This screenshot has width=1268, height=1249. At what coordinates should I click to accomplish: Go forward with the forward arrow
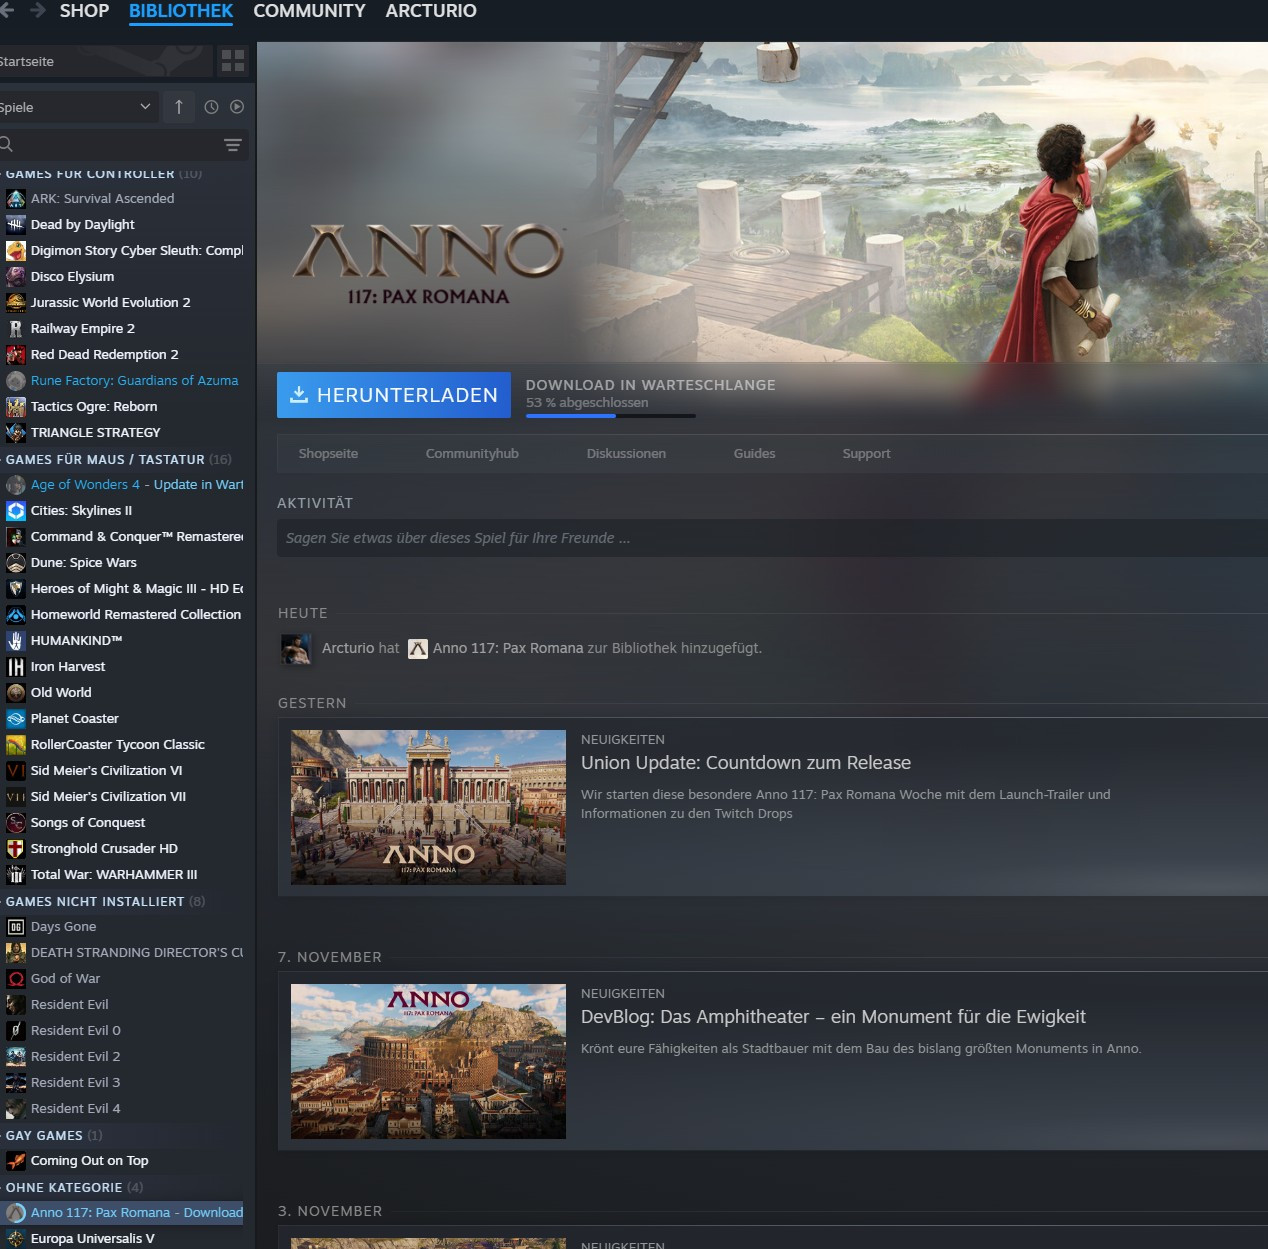coord(38,10)
